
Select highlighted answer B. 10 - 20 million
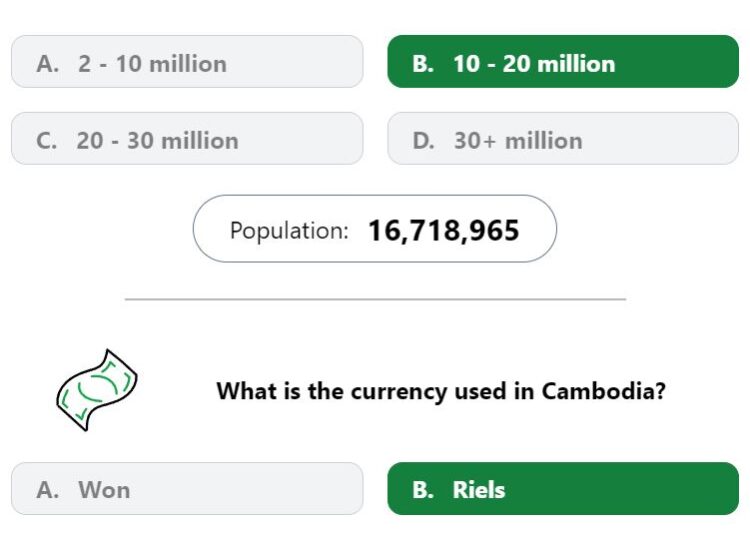(x=563, y=61)
